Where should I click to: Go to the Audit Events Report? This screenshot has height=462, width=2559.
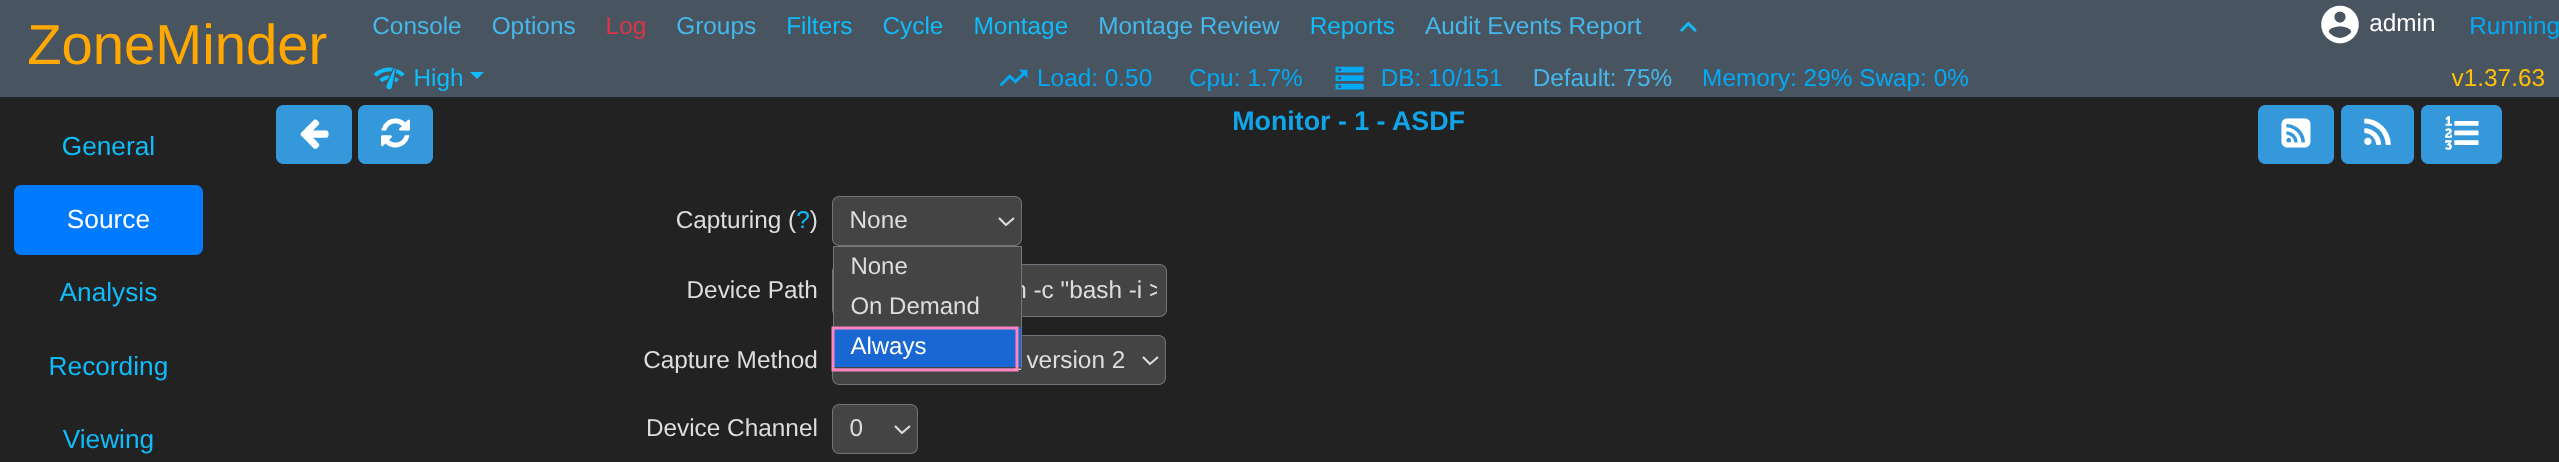[x=1532, y=26]
